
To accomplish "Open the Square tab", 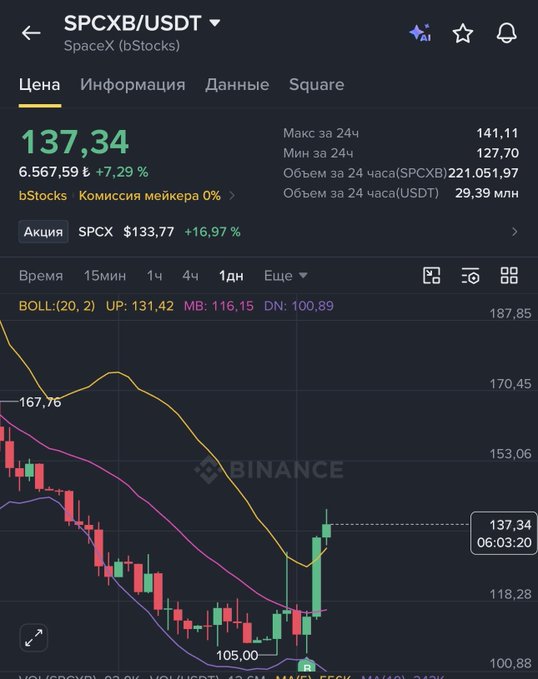I will click(317, 84).
